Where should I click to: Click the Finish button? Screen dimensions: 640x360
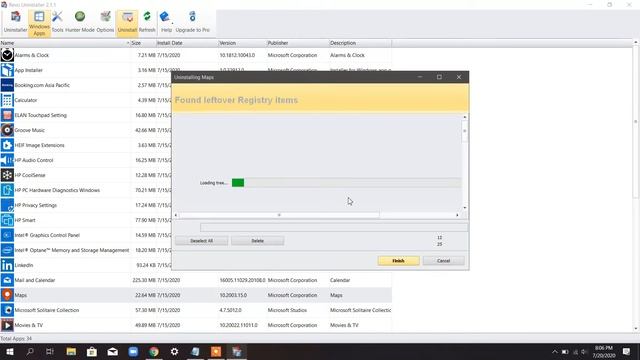(398, 261)
